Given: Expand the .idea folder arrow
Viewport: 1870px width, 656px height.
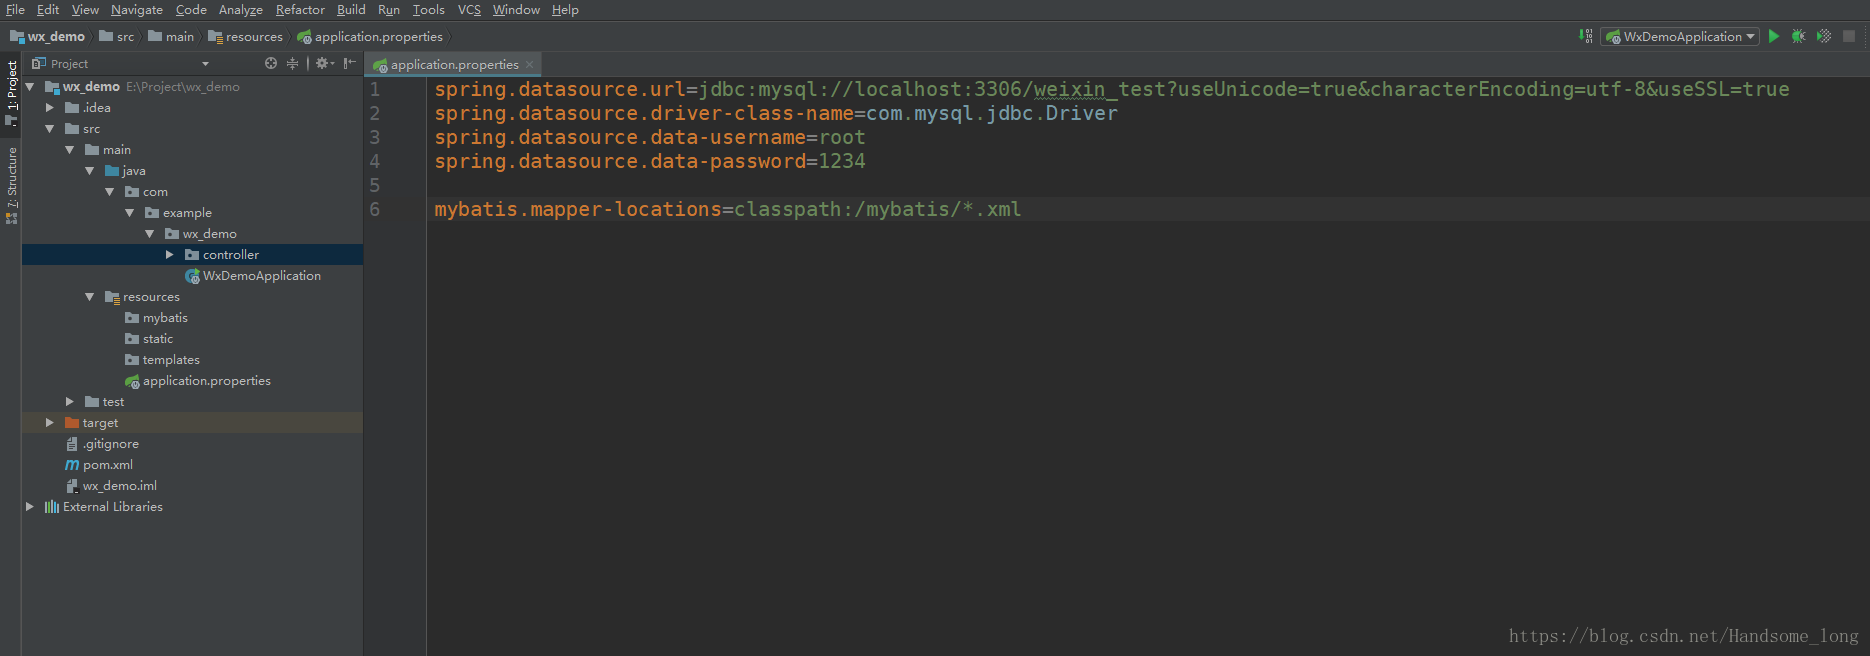Looking at the screenshot, I should click(50, 108).
